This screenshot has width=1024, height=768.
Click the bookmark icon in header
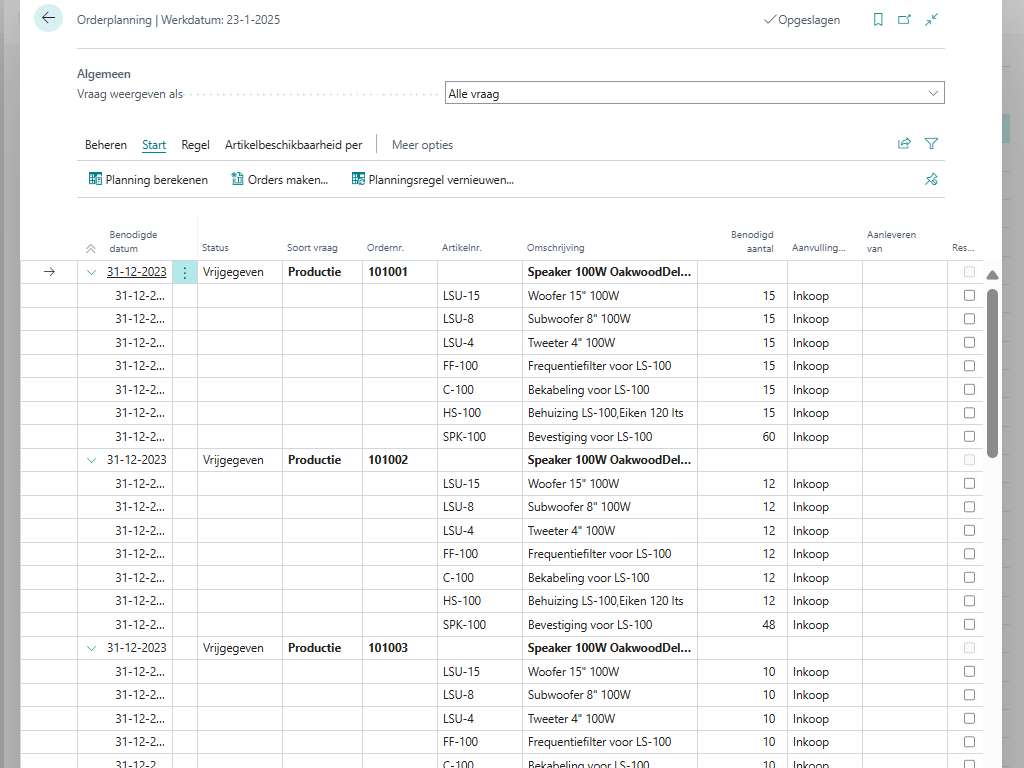point(878,19)
